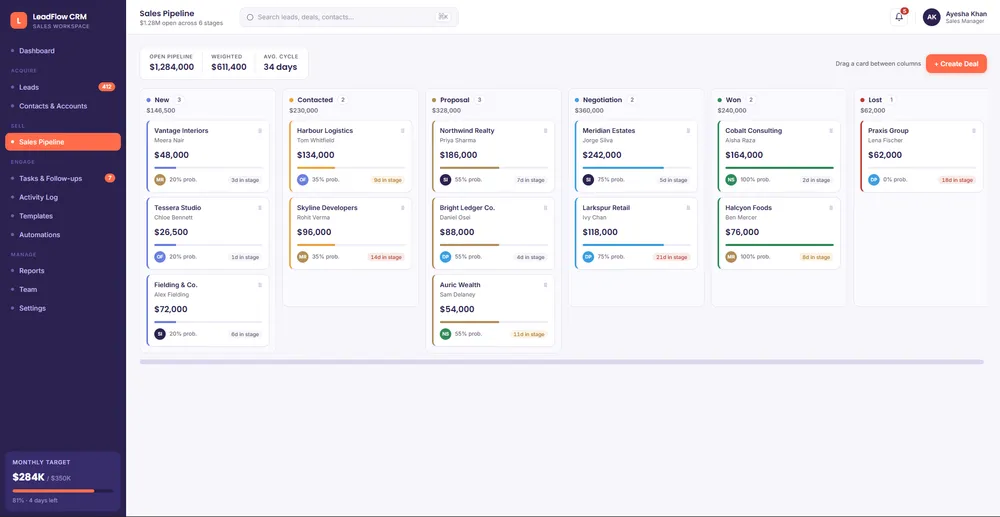The height and width of the screenshot is (517, 1000).
Task: Click search magnifier icon in search bar
Action: pyautogui.click(x=250, y=17)
